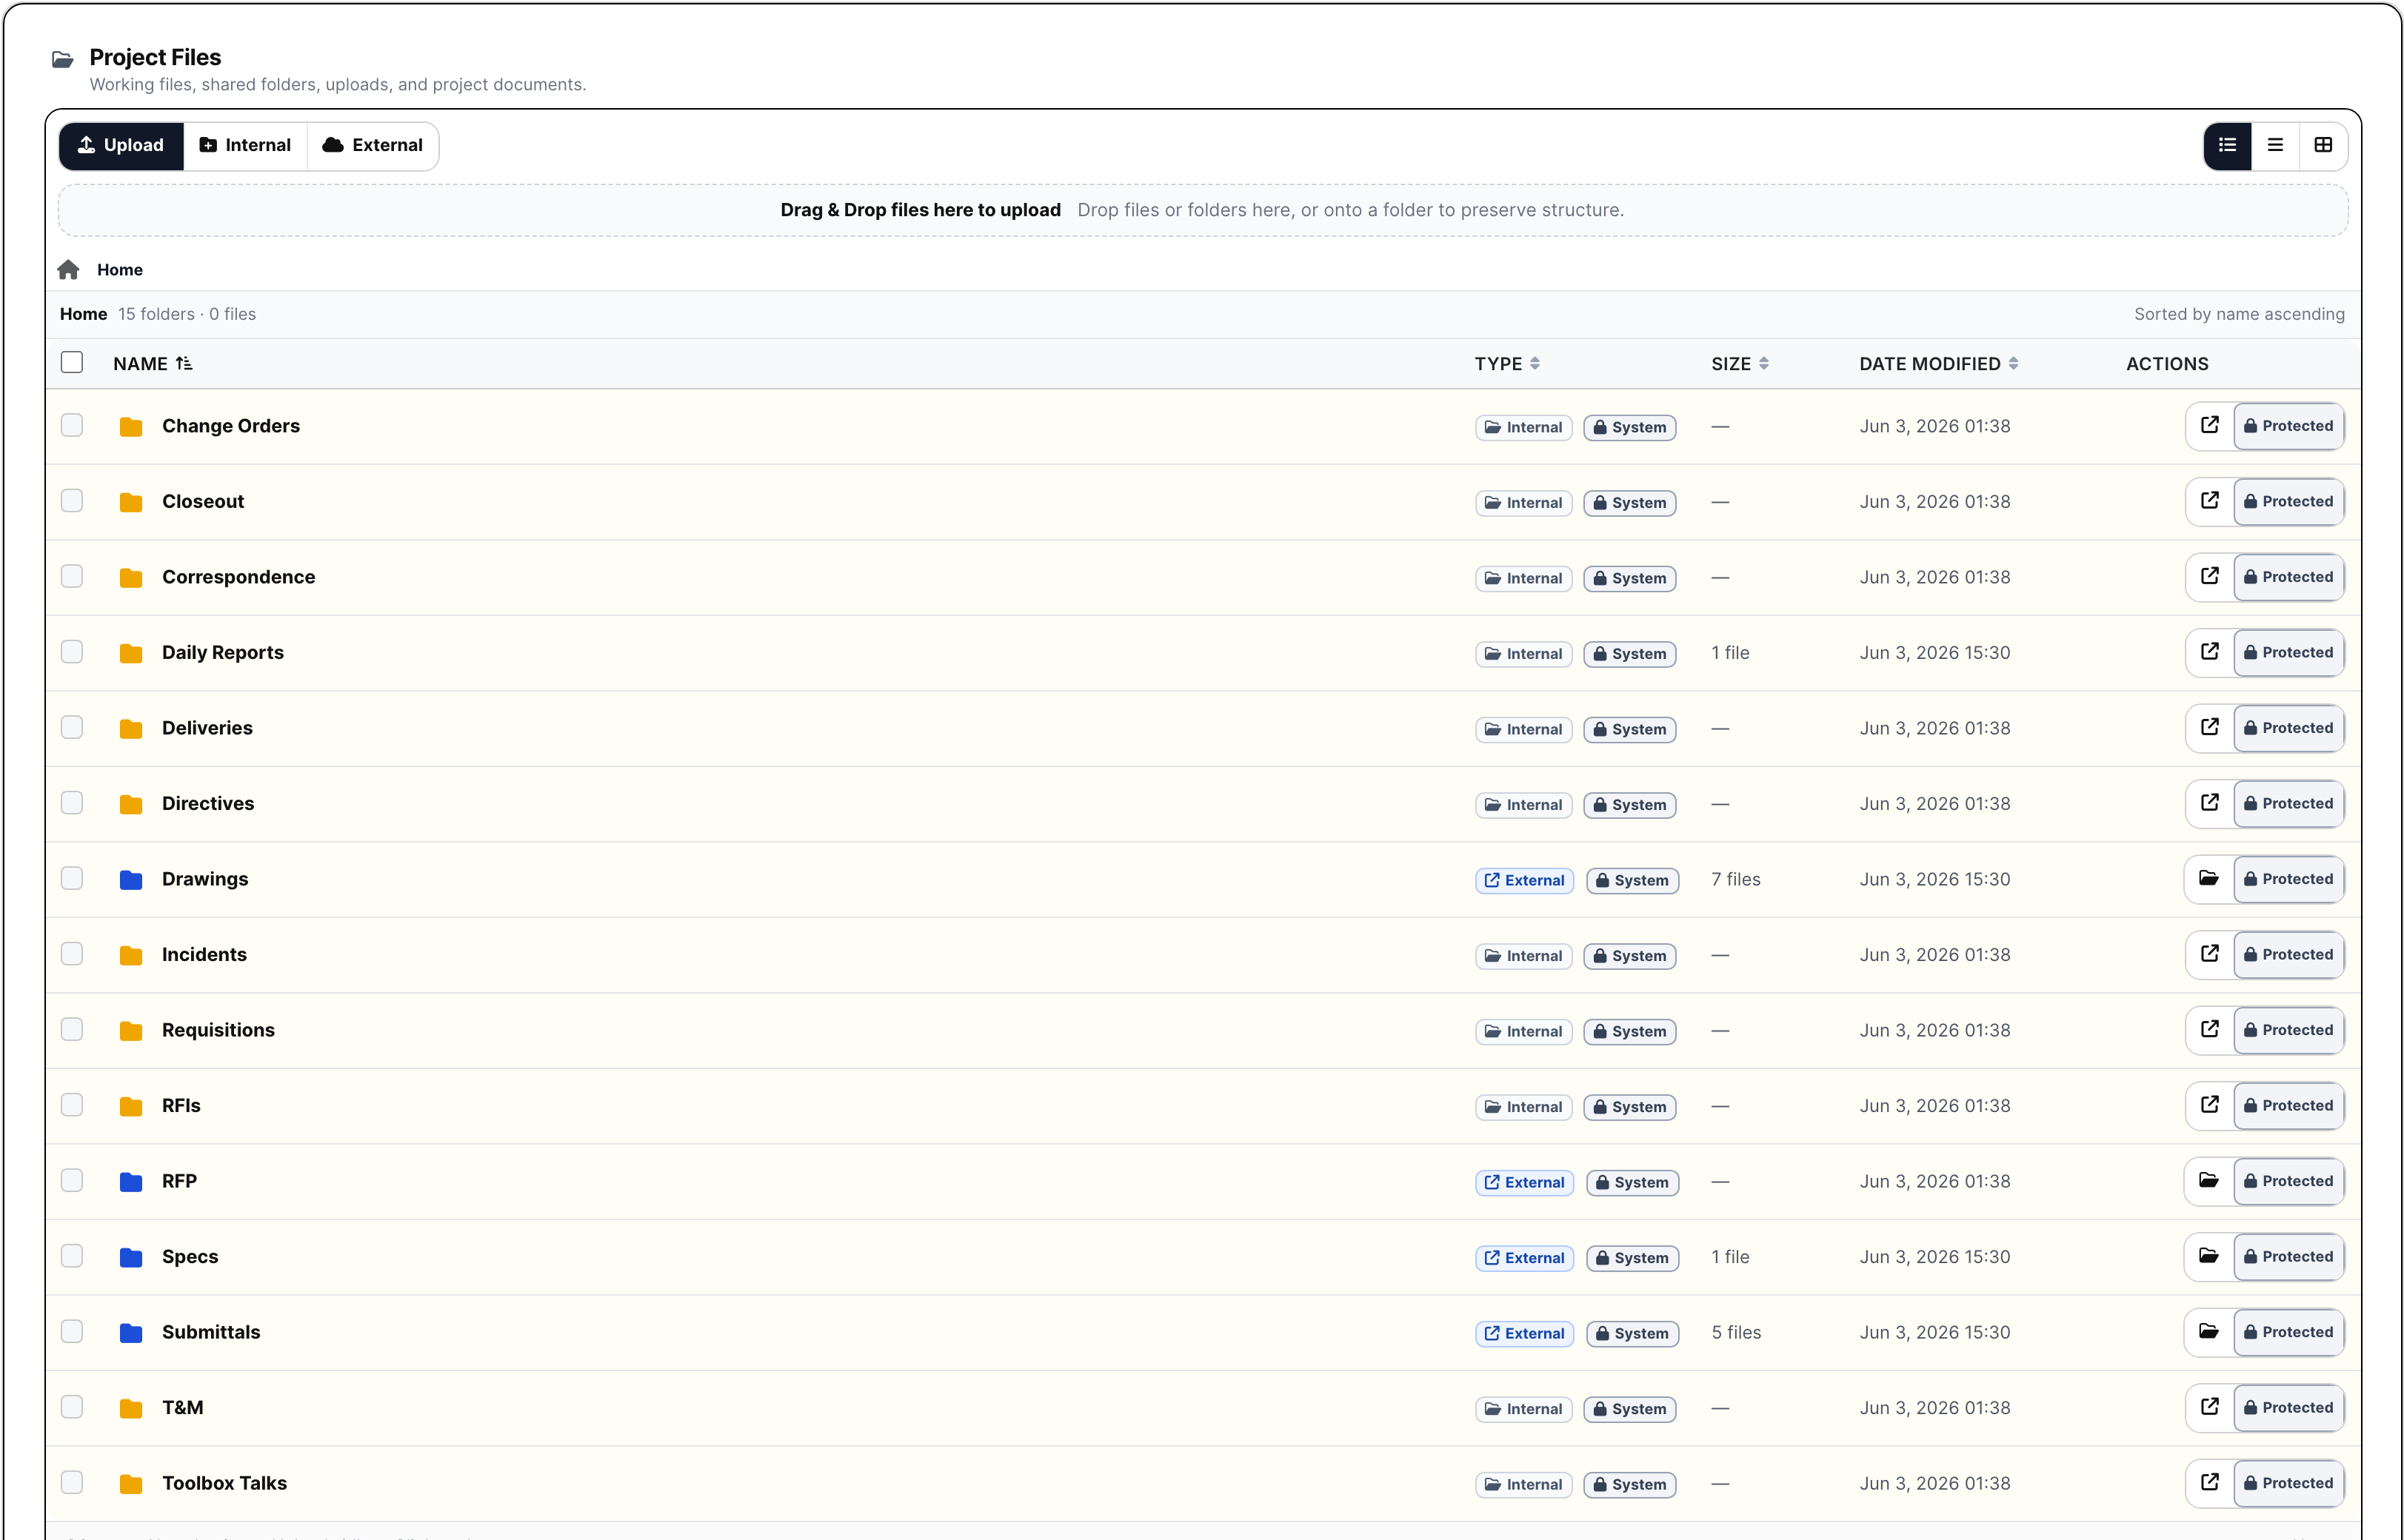Screen dimensions: 2404x1540
Task: Open Incidents row external-link icon
Action: pyautogui.click(x=2209, y=954)
